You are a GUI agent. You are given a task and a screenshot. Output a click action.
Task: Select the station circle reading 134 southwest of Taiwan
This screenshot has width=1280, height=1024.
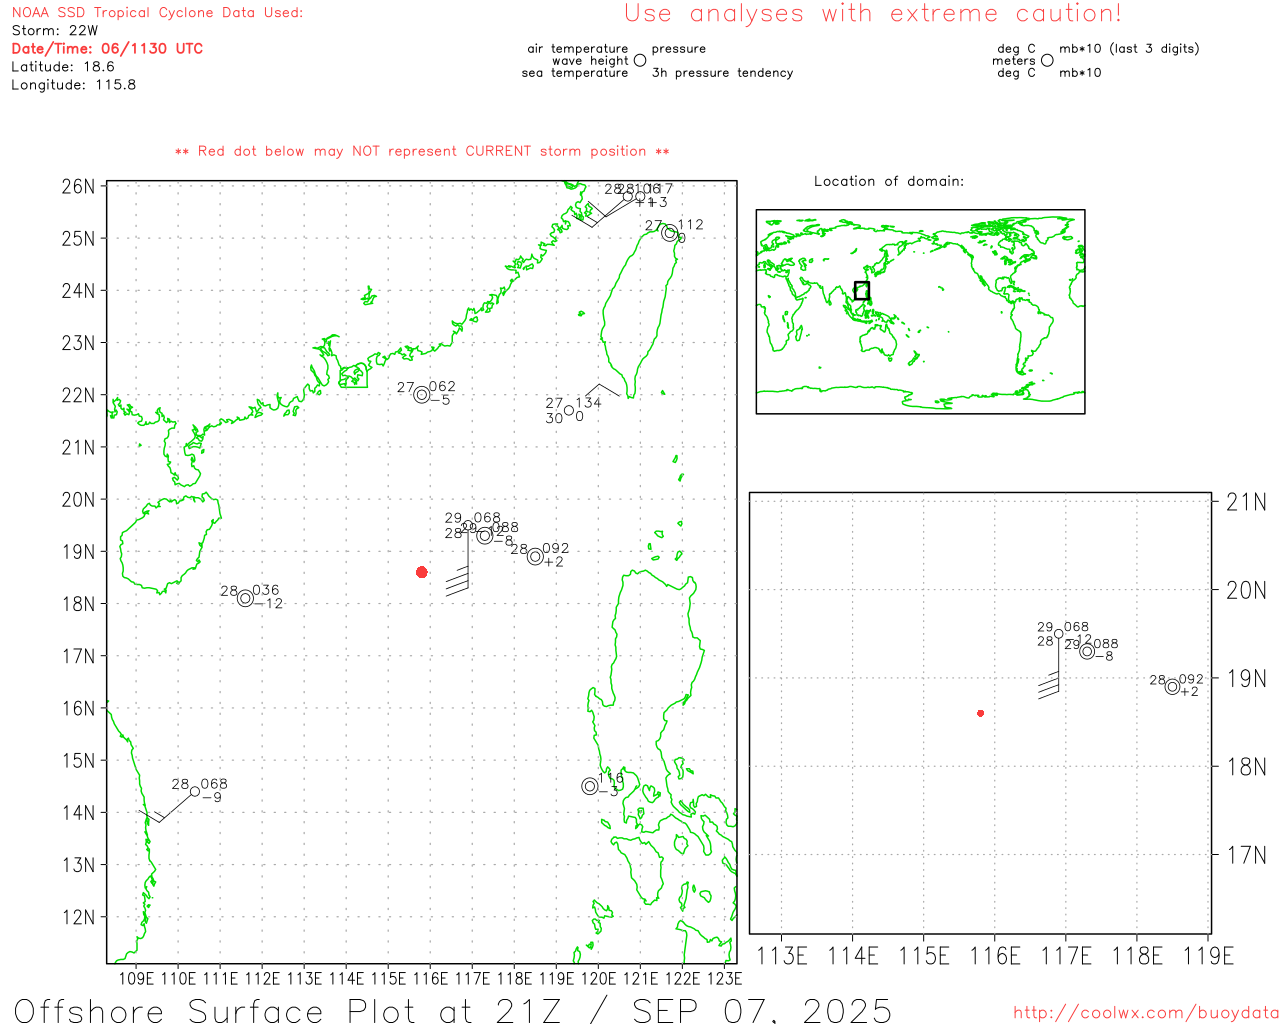pos(569,410)
